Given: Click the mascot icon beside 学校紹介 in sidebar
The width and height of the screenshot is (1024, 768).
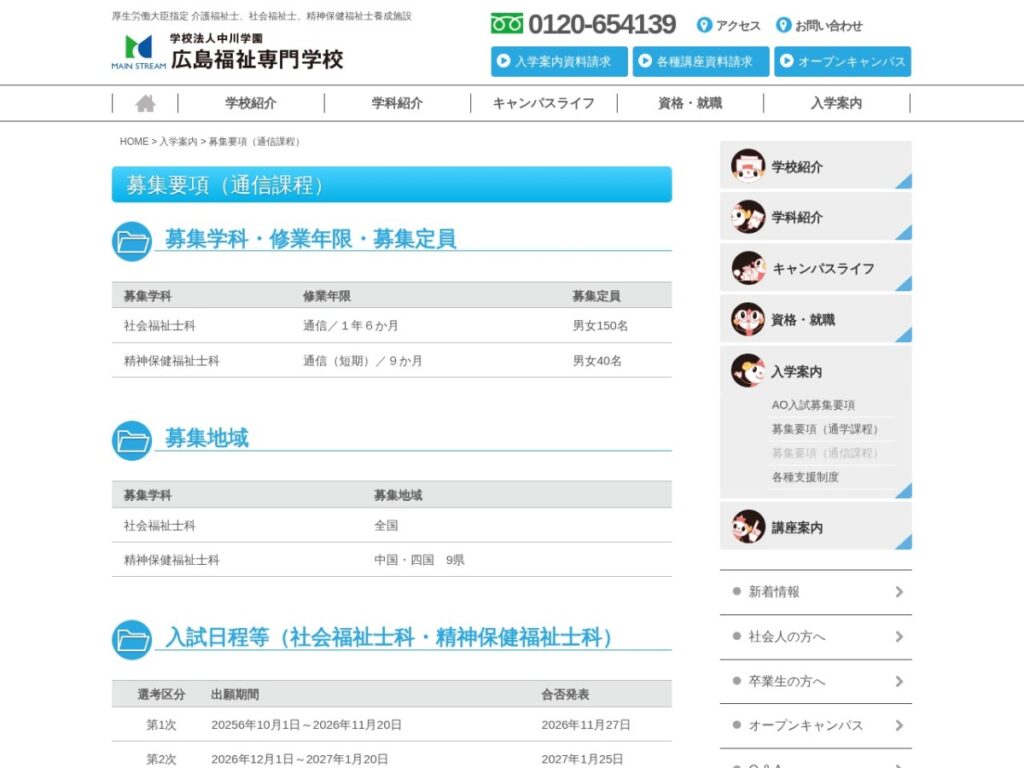Looking at the screenshot, I should point(748,166).
